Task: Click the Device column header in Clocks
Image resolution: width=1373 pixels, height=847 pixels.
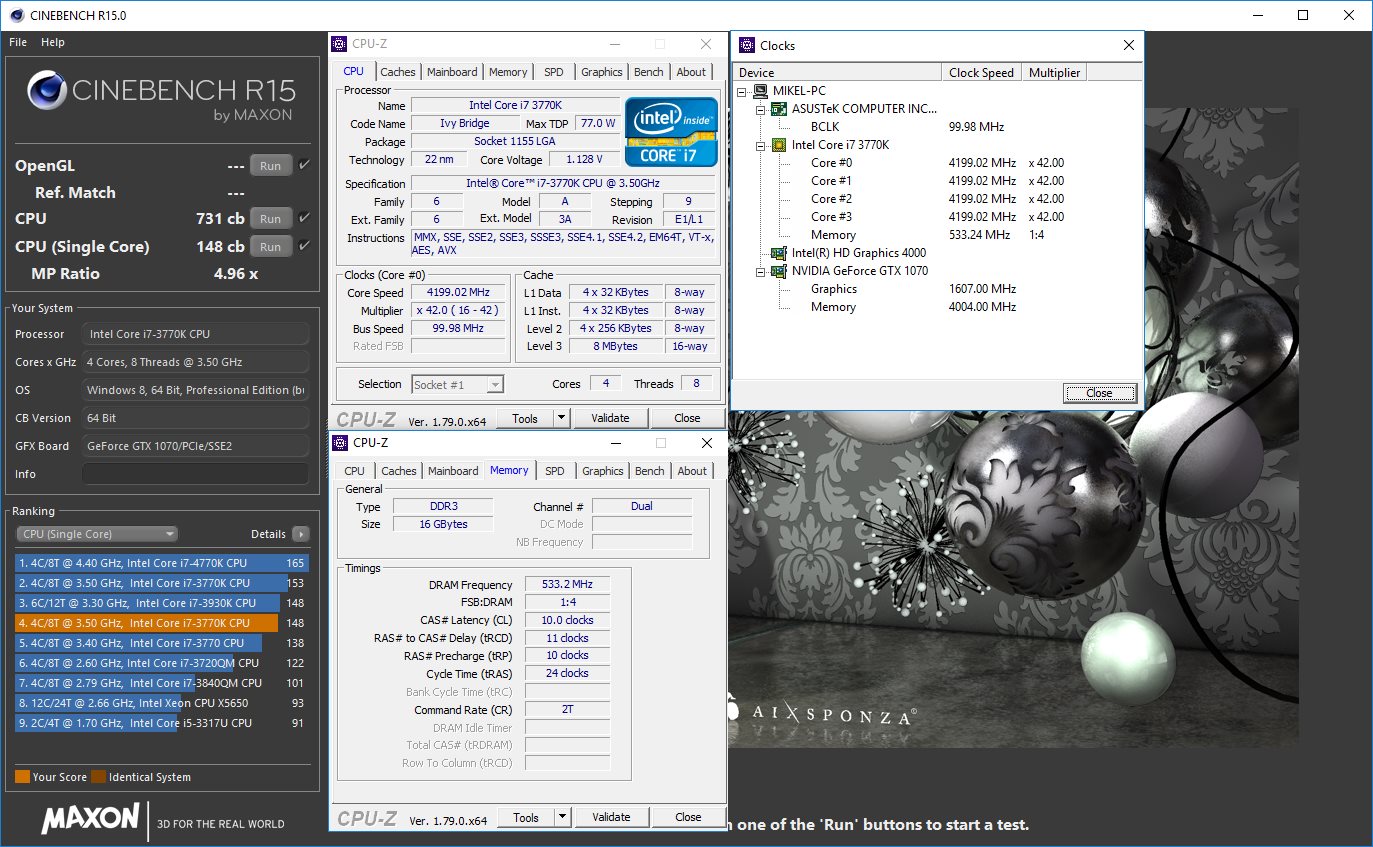Action: [x=838, y=72]
